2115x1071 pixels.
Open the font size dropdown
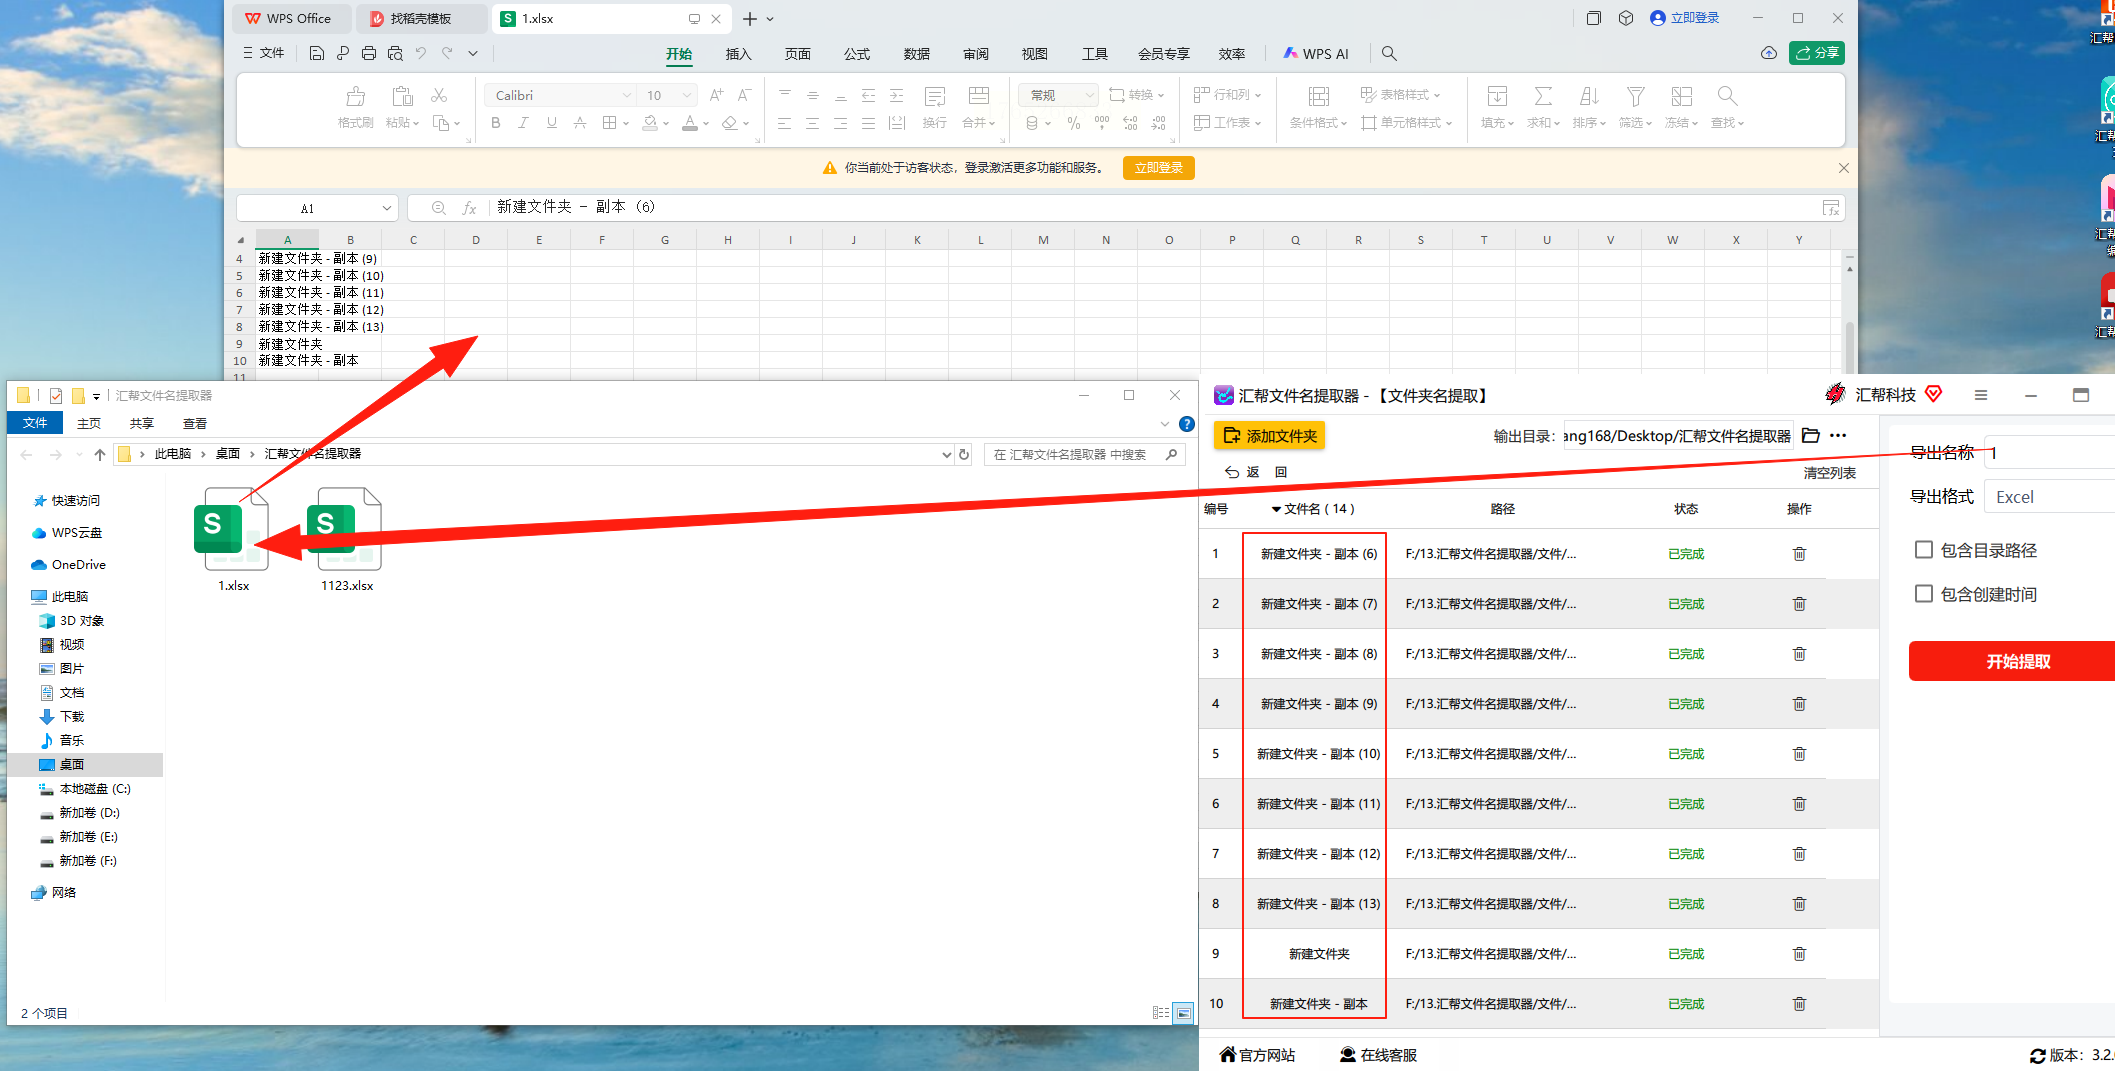[686, 96]
